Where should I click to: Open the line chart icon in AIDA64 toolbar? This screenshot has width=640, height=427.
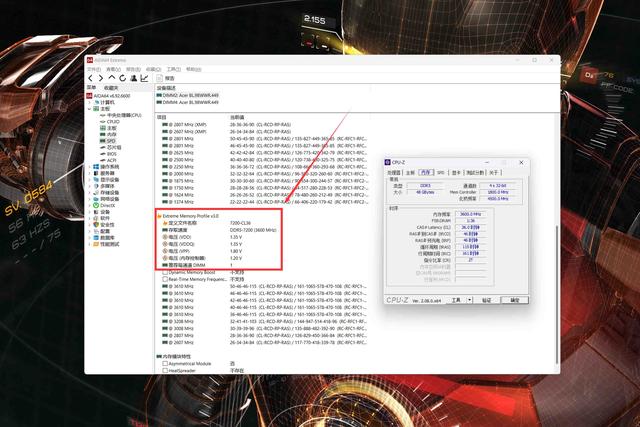point(144,78)
